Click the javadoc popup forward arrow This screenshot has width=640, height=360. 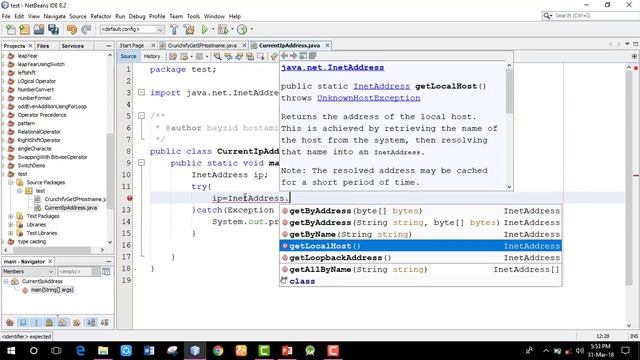[293, 56]
